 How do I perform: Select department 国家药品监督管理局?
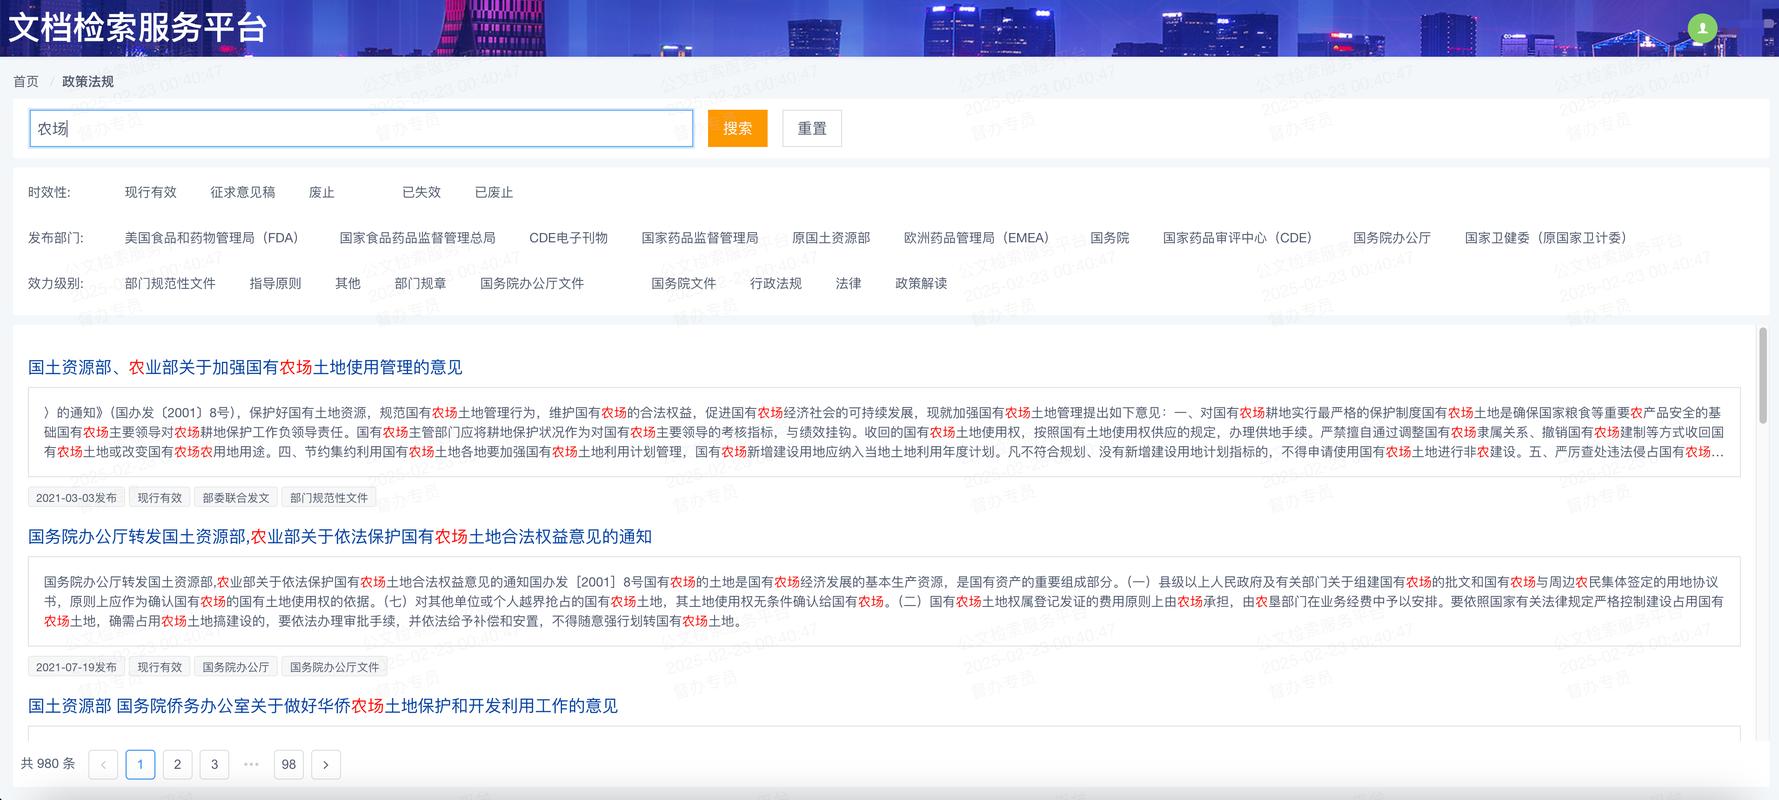click(x=700, y=238)
